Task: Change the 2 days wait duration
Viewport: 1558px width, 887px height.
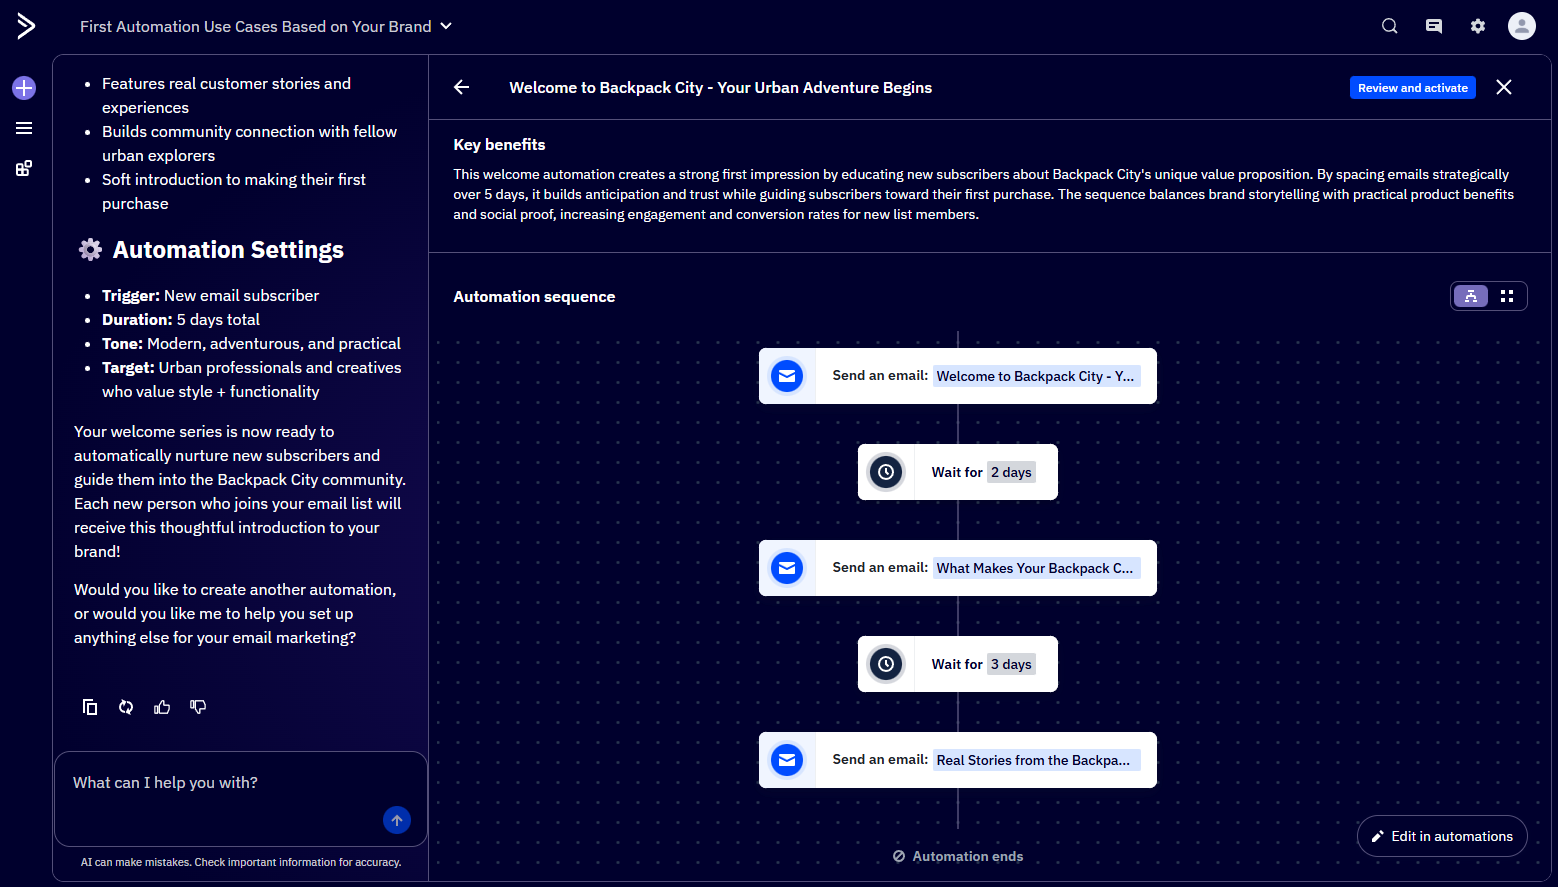Action: point(1011,471)
